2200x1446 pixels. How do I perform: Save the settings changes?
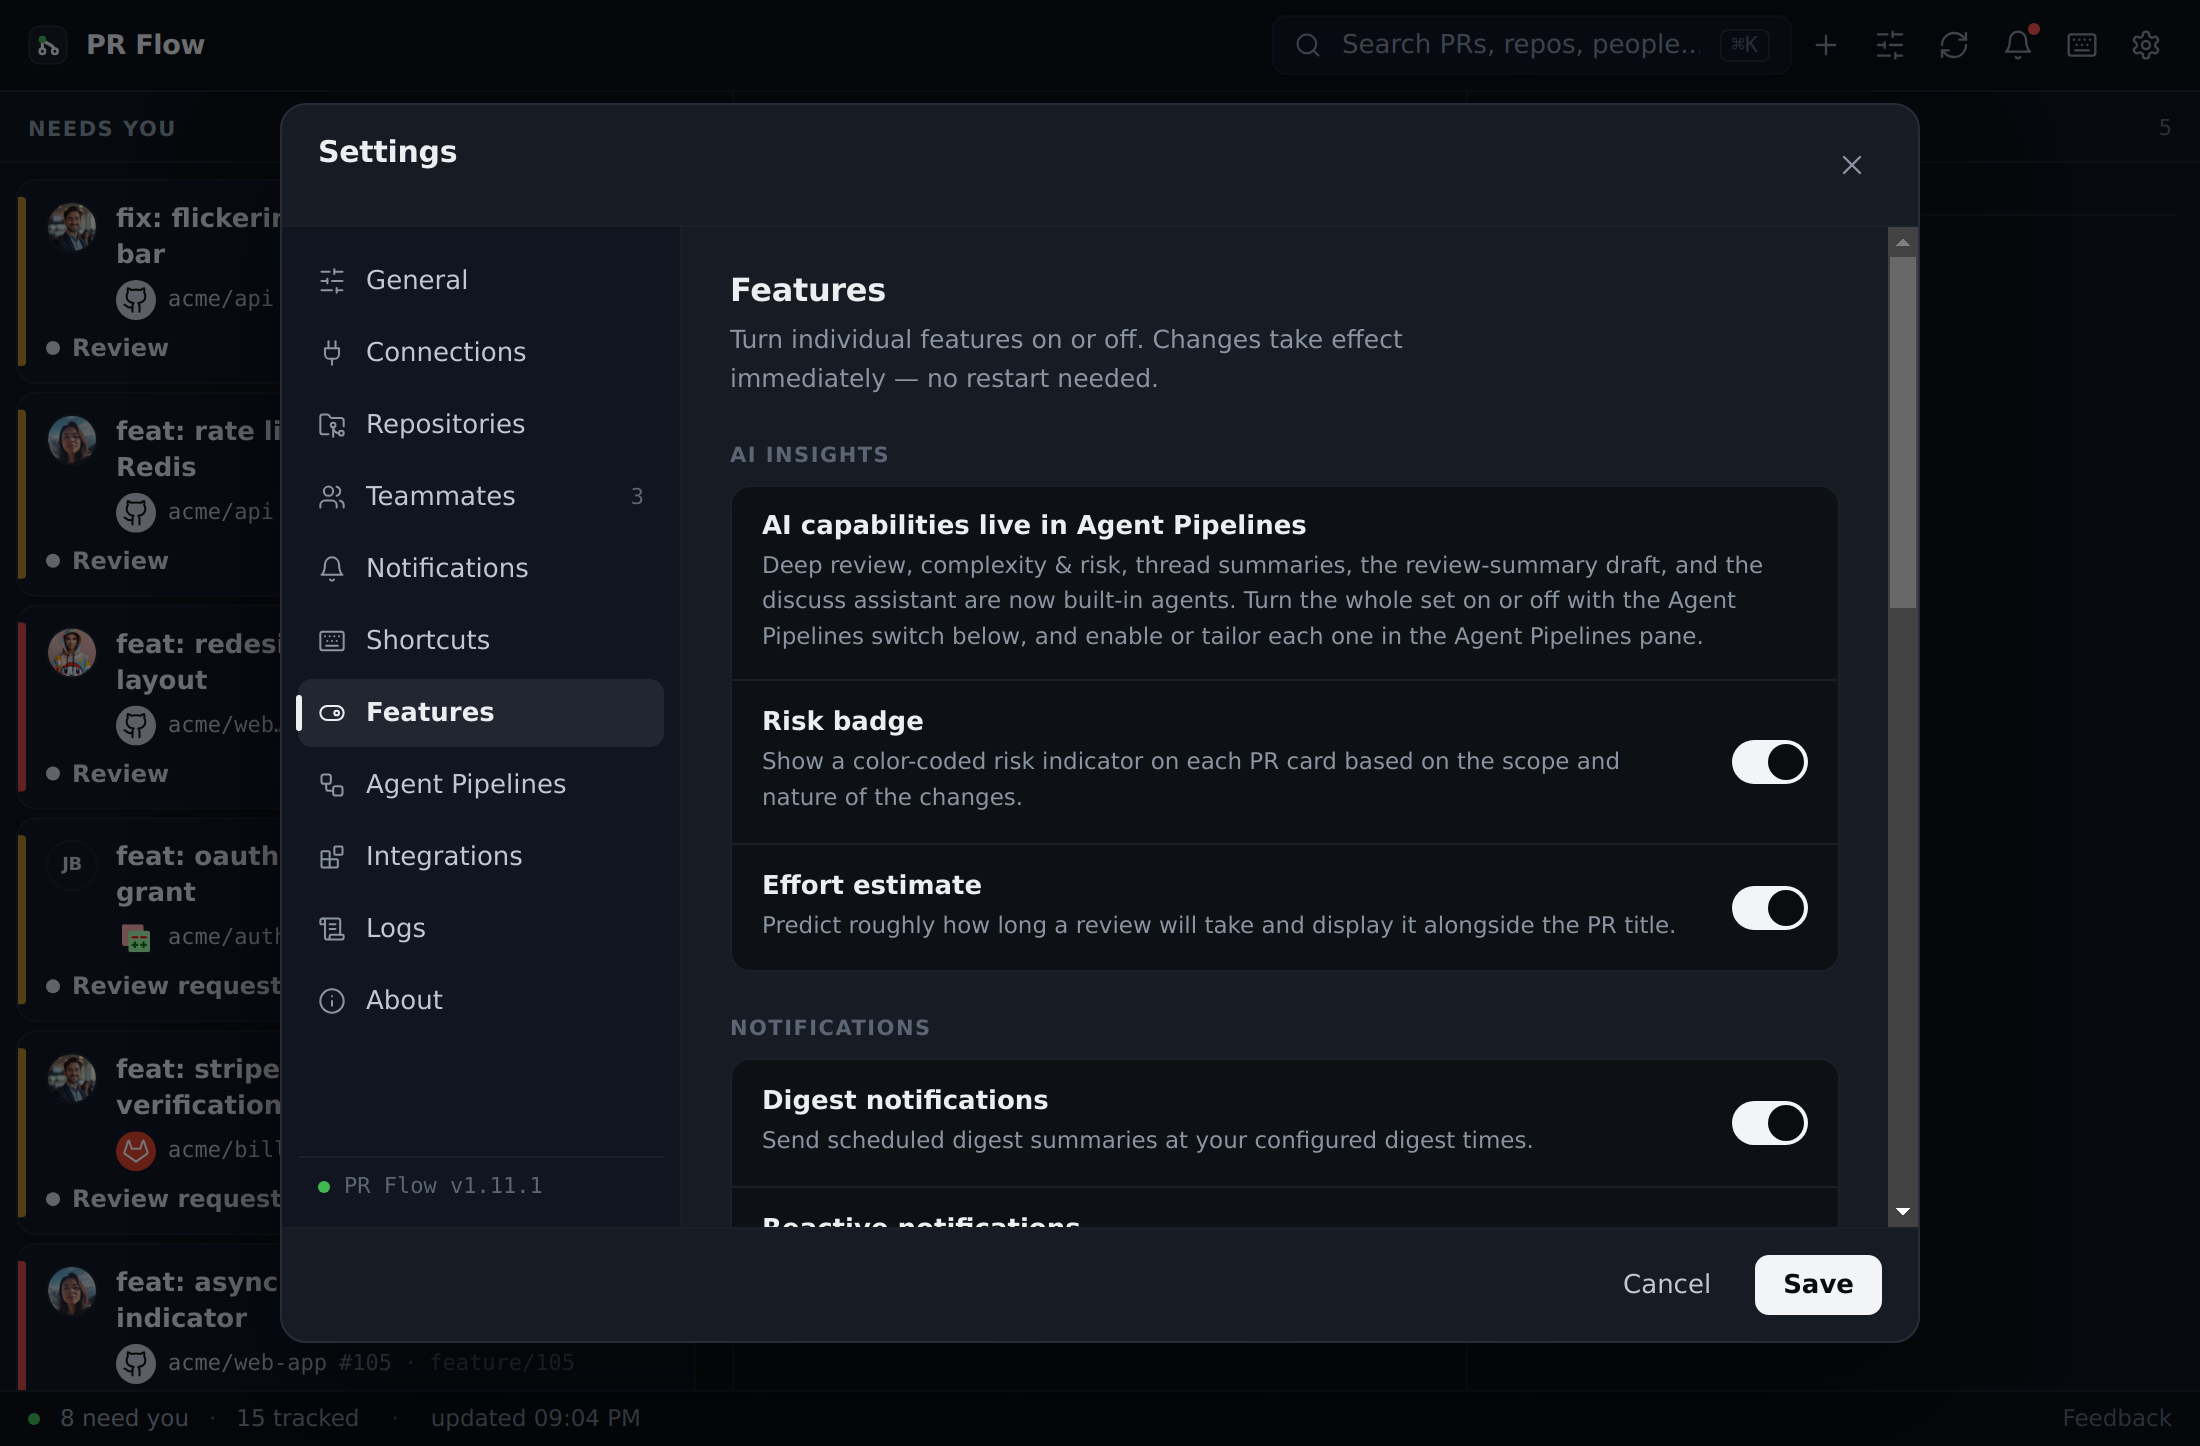1818,1285
